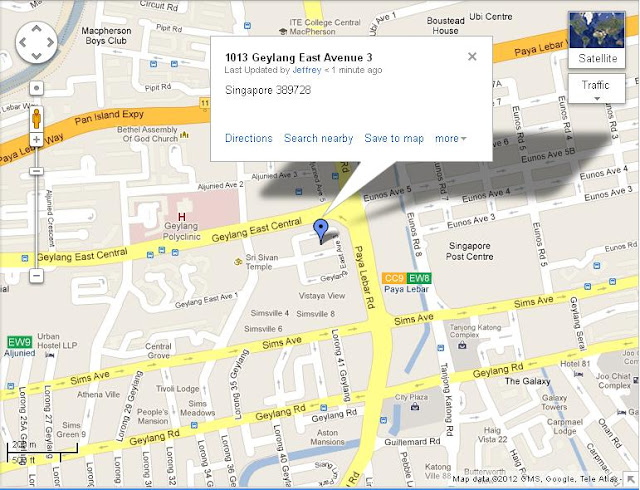Click the Geylang Polyclinic hospital H icon
The width and height of the screenshot is (640, 490).
[x=182, y=216]
